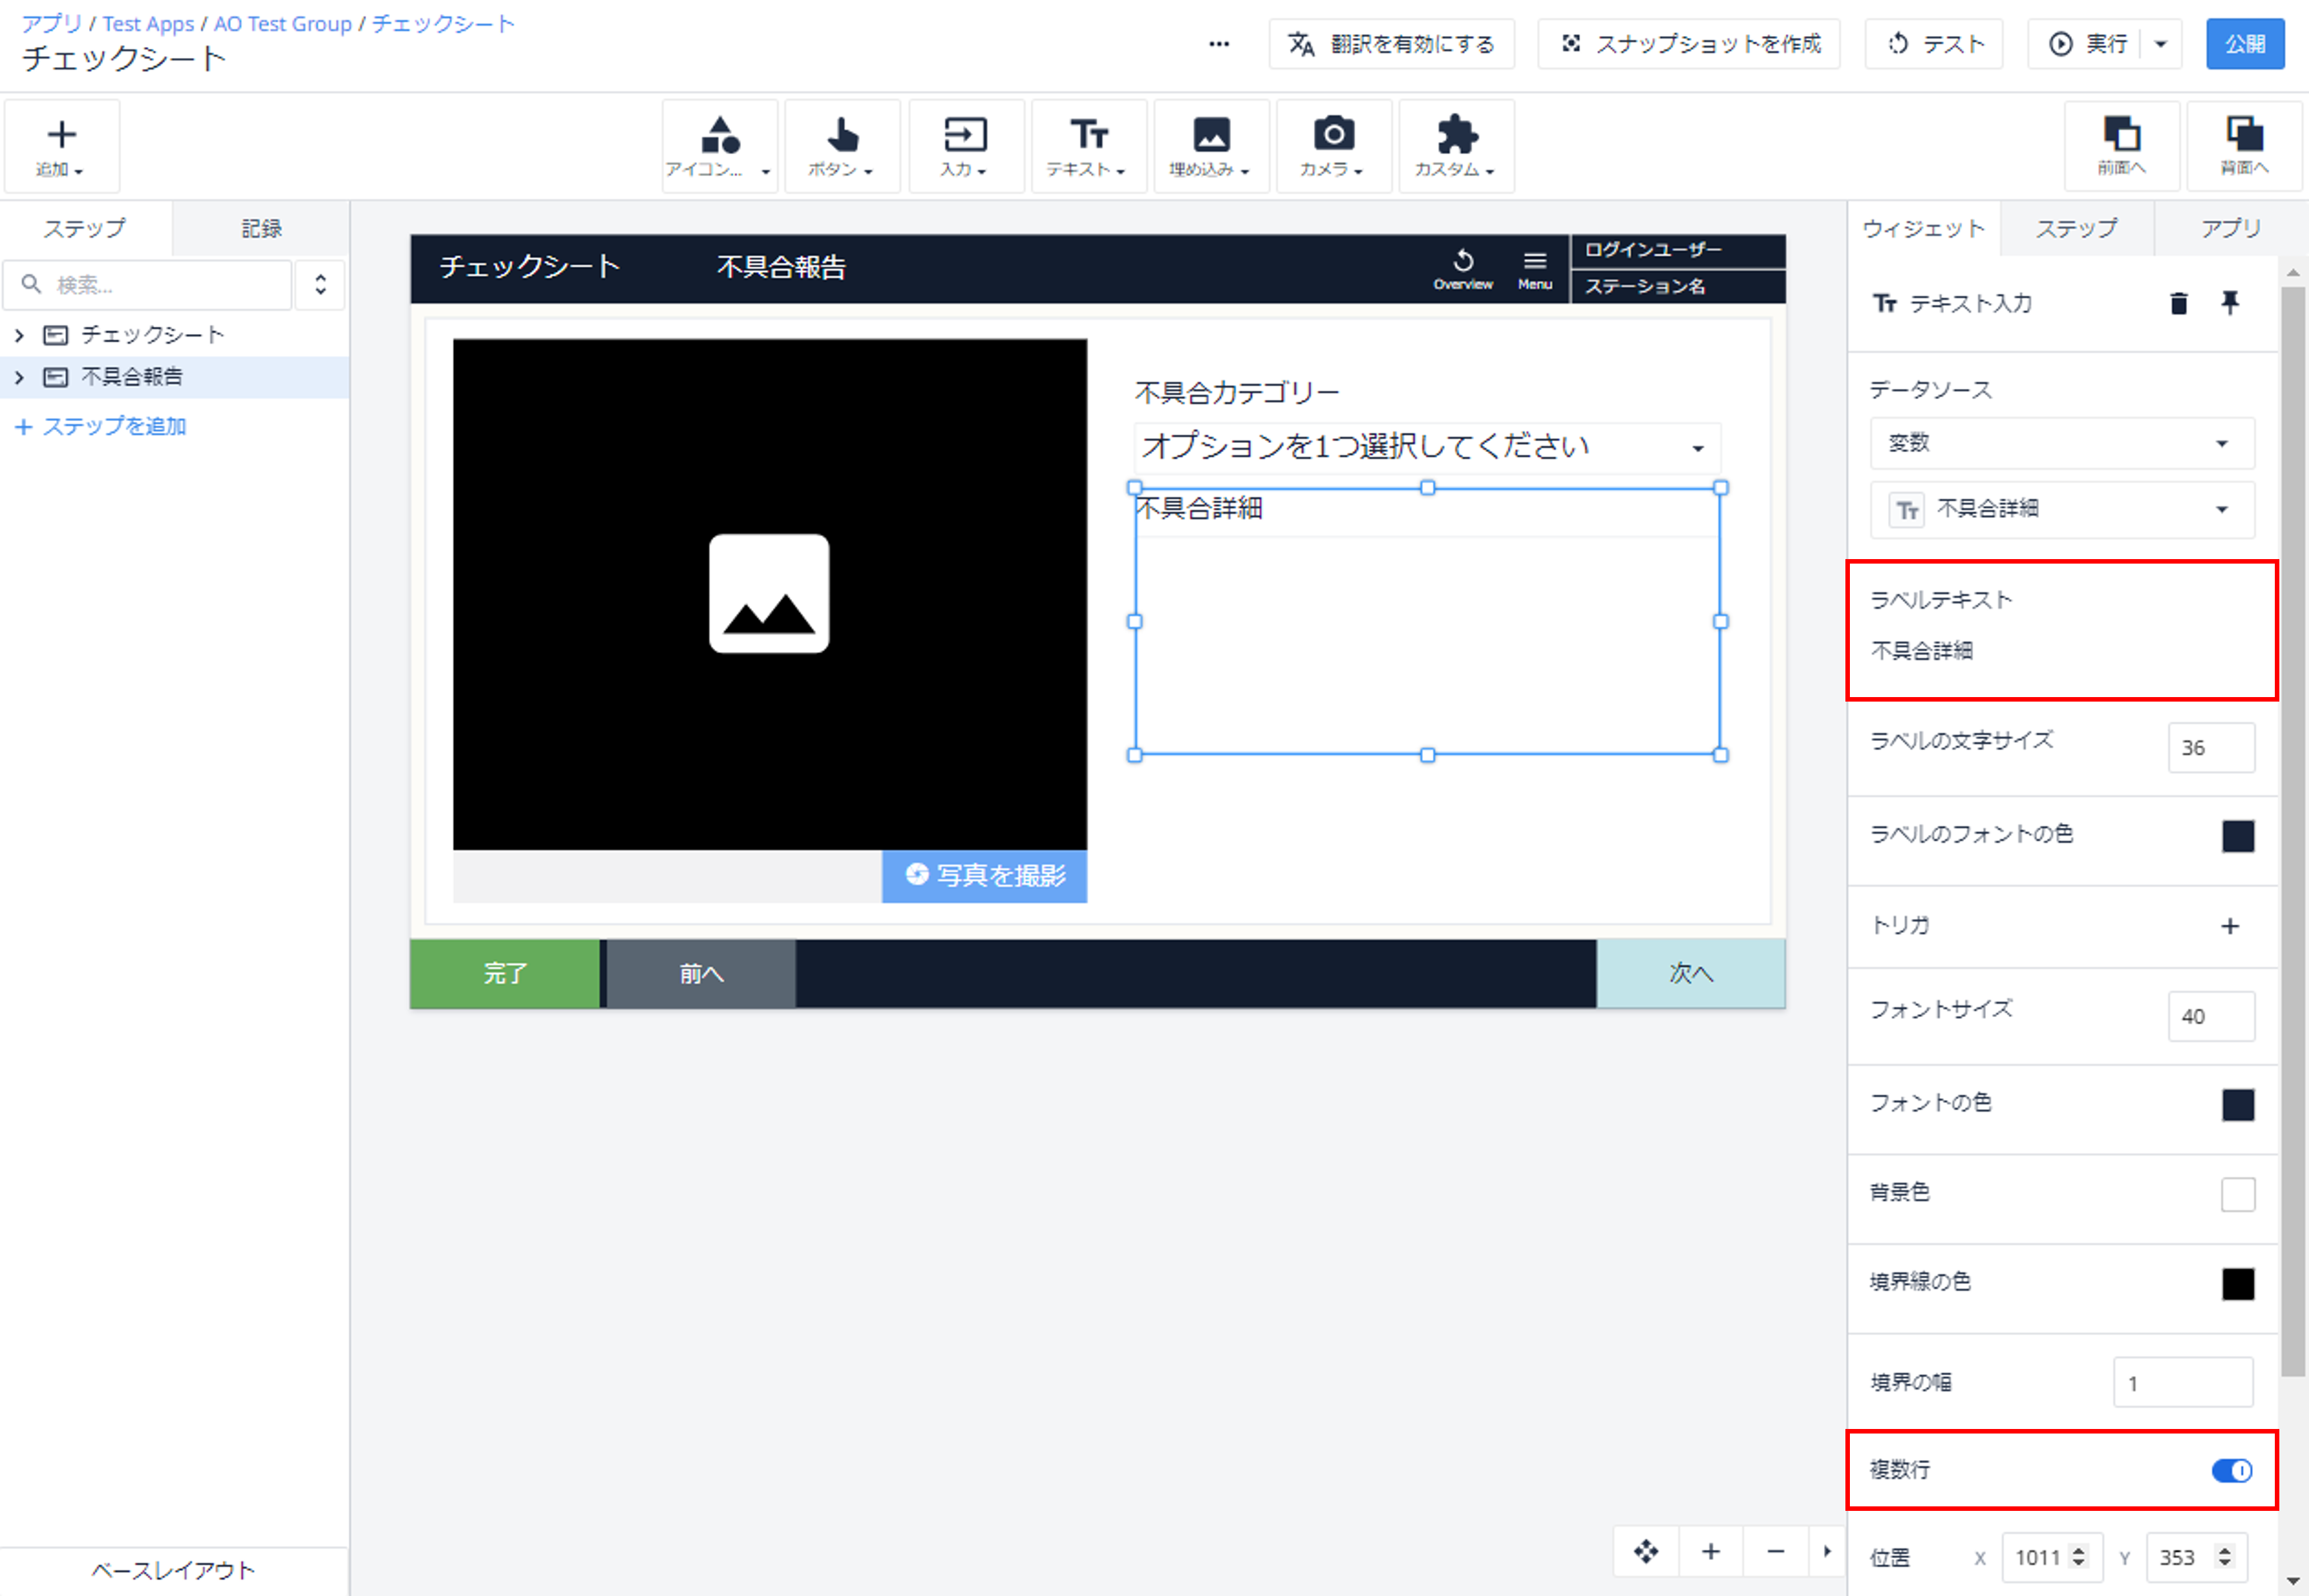Click スナップショットを作成 button
Image resolution: width=2309 pixels, height=1596 pixels.
click(x=1689, y=44)
